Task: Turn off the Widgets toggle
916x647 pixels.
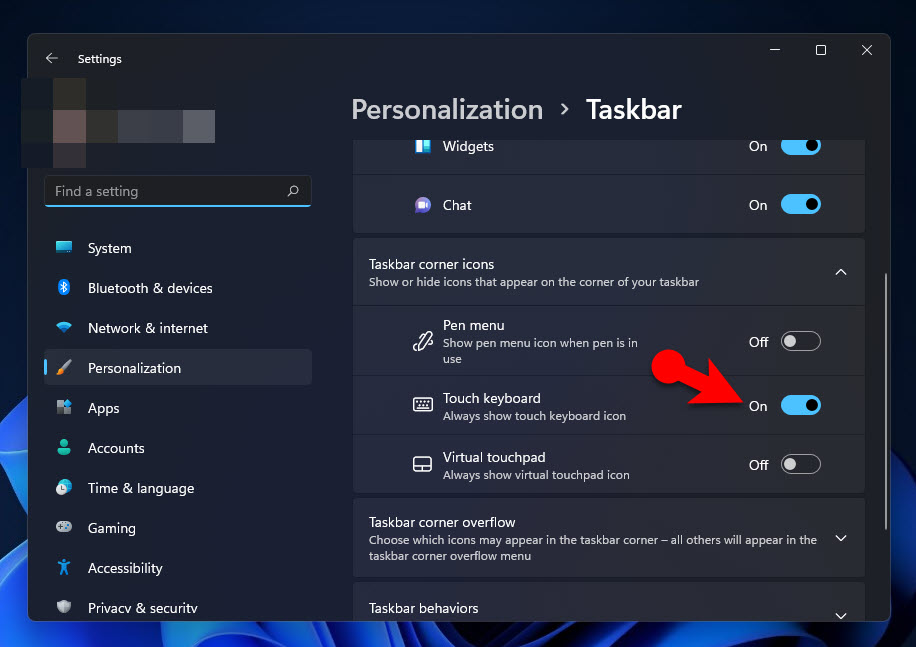Action: [x=800, y=146]
